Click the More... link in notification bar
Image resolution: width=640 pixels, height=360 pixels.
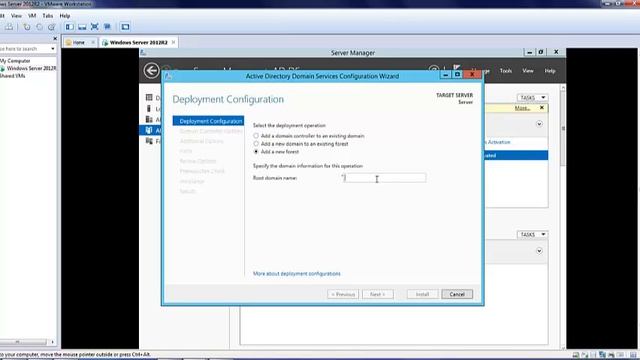522,108
